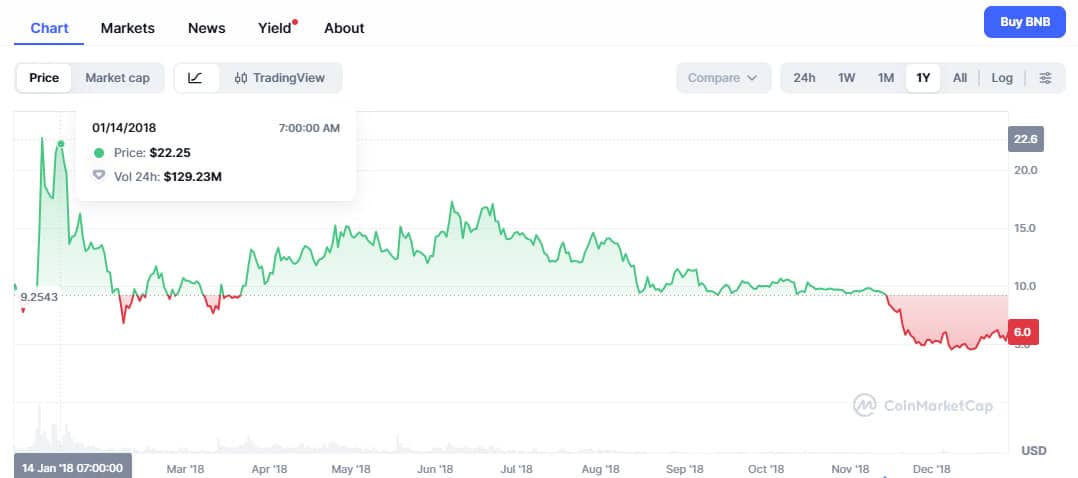The height and width of the screenshot is (478, 1078).
Task: Switch to the News tab
Action: [206, 28]
